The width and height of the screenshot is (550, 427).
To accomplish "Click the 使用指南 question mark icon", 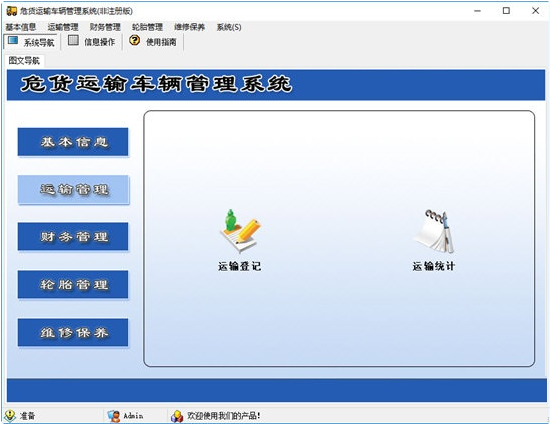I will [134, 40].
